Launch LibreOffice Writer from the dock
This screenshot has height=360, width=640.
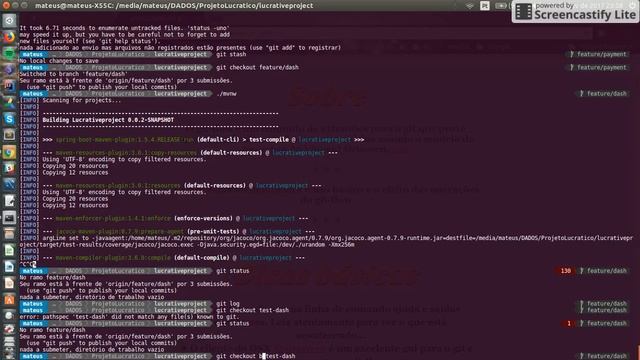click(x=9, y=267)
